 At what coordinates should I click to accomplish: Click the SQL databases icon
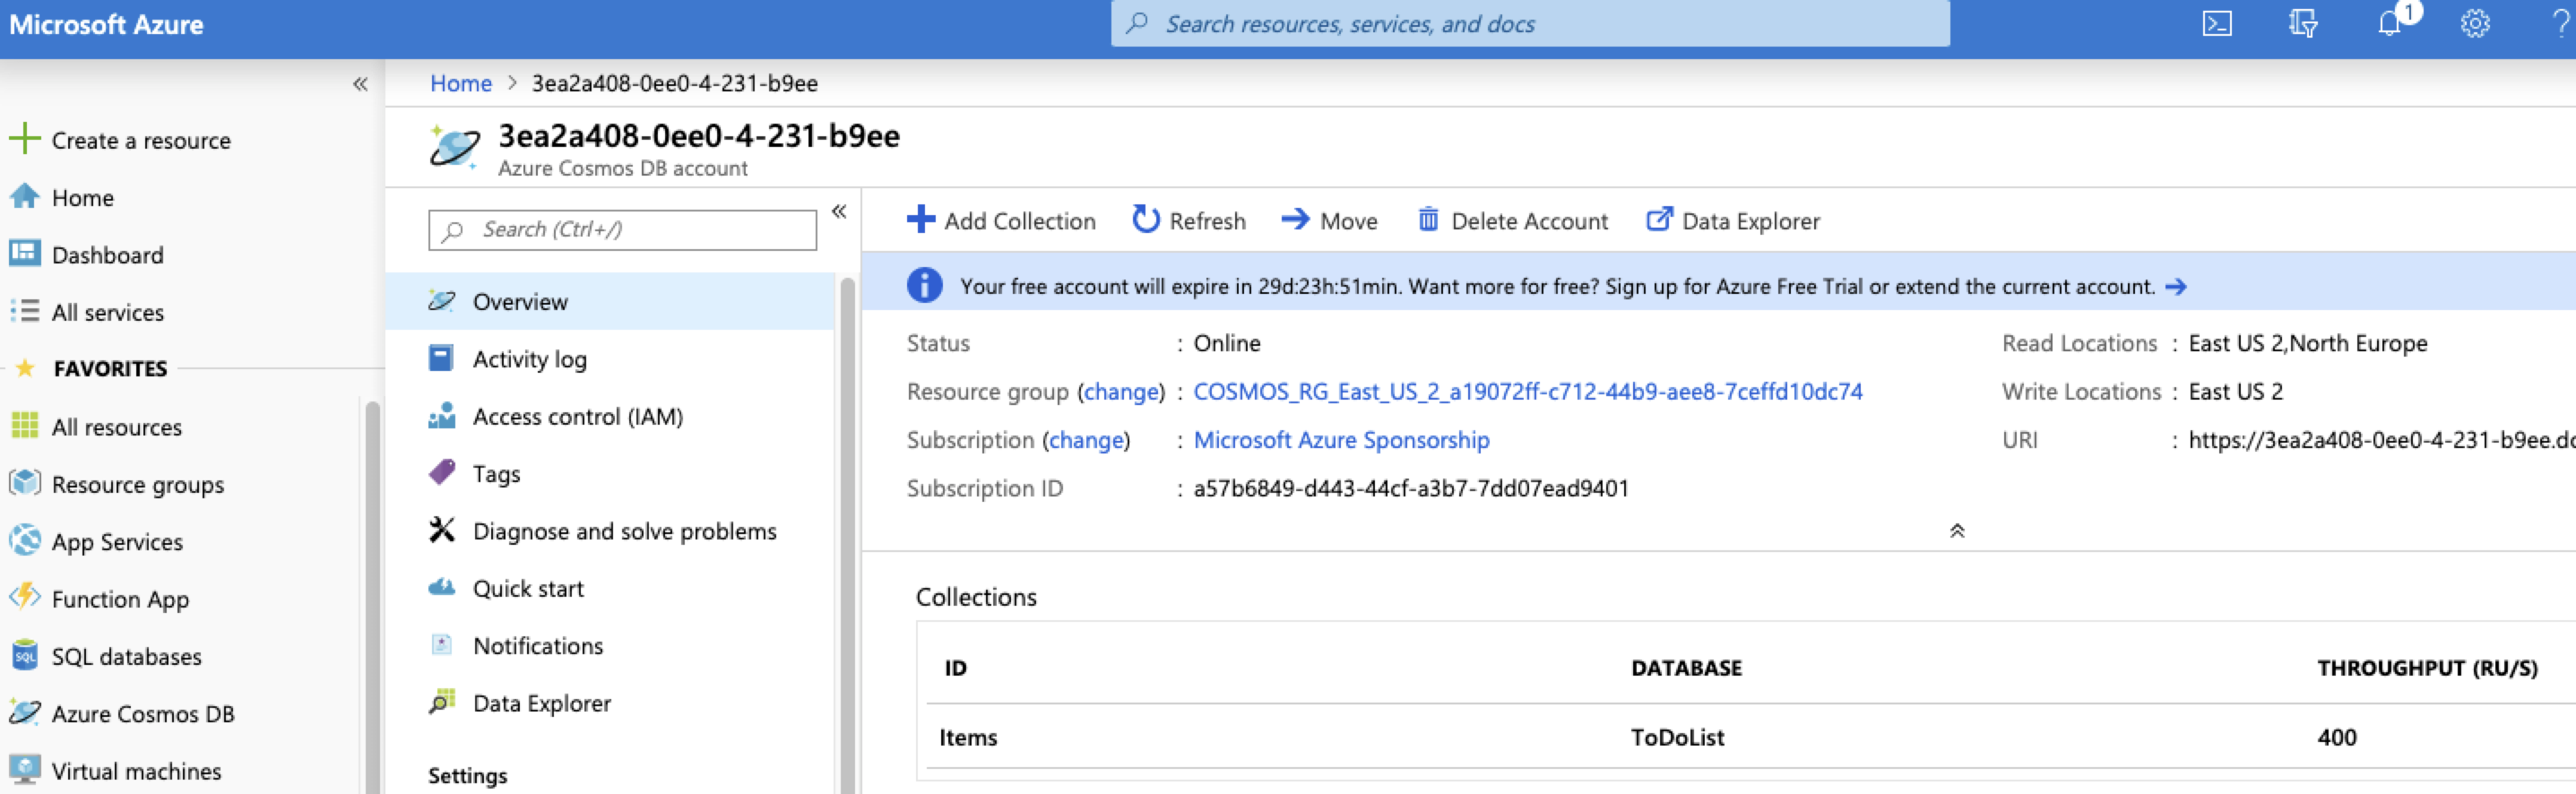(24, 656)
